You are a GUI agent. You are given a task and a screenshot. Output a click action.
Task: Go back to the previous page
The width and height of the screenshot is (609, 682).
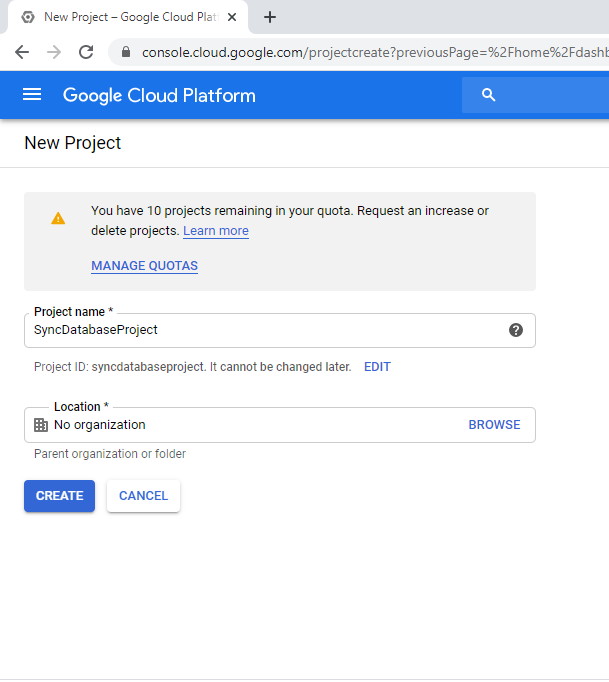click(22, 52)
